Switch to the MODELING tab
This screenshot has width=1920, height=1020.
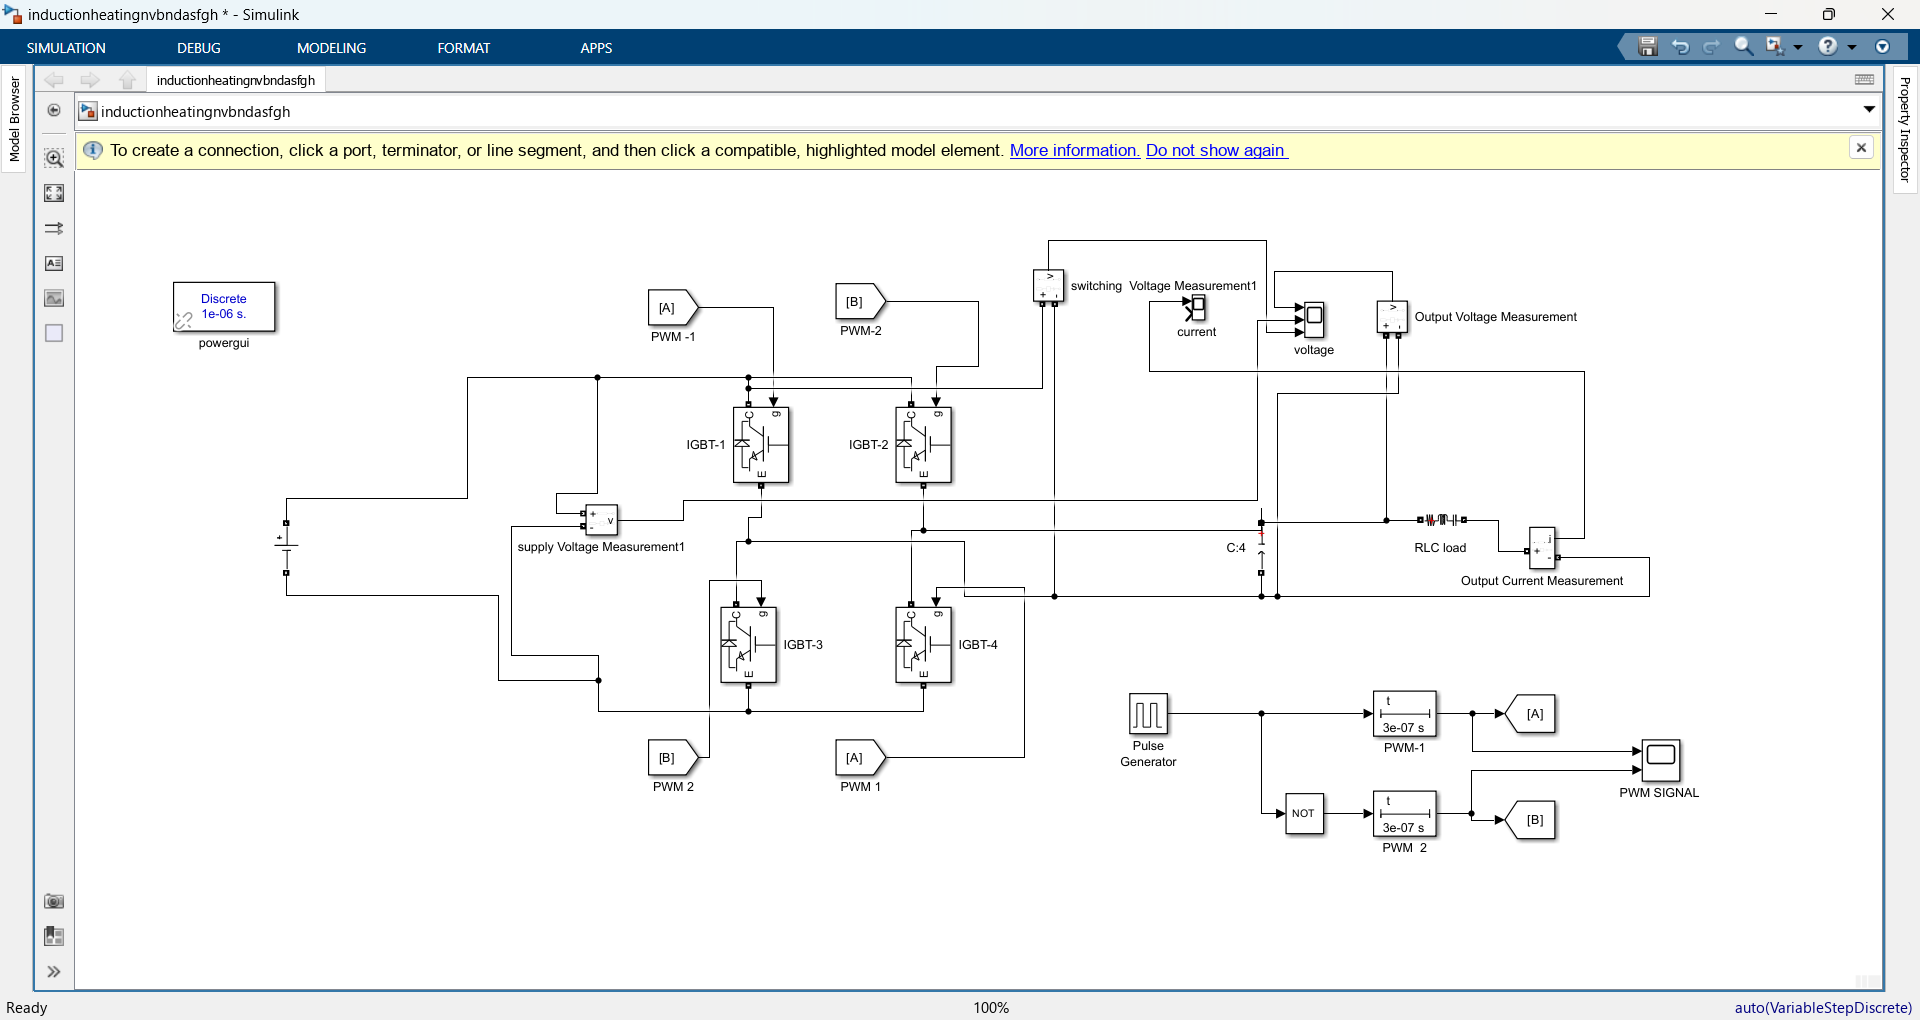331,48
